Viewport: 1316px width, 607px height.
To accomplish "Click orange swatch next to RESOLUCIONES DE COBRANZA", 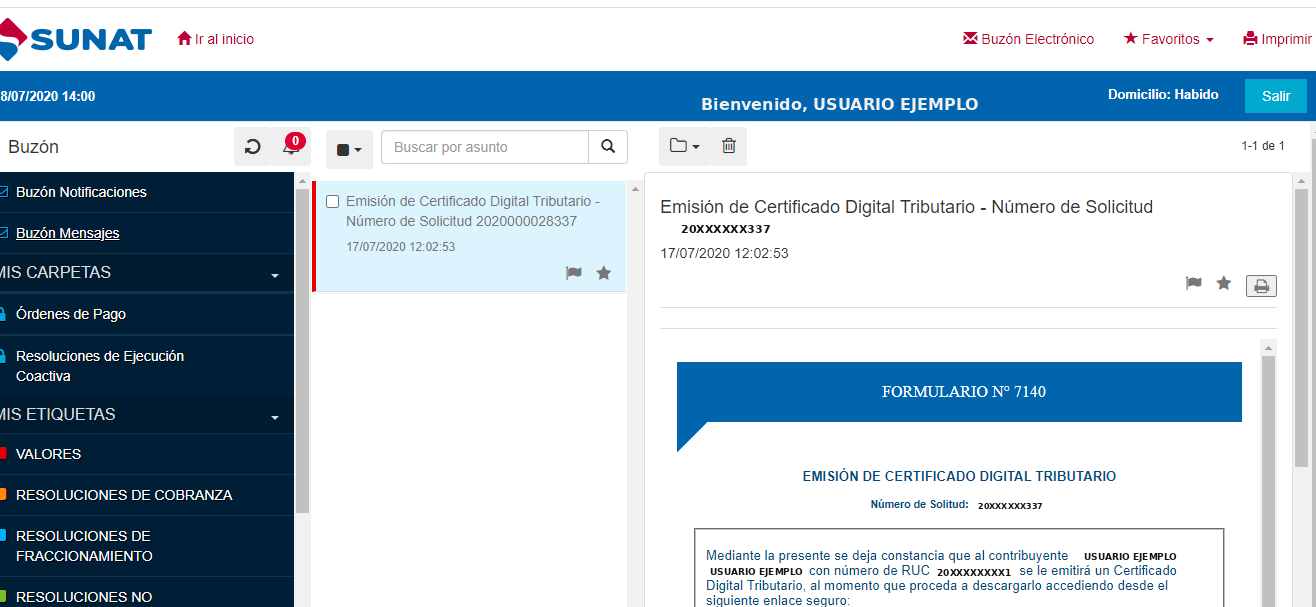I will point(3,495).
